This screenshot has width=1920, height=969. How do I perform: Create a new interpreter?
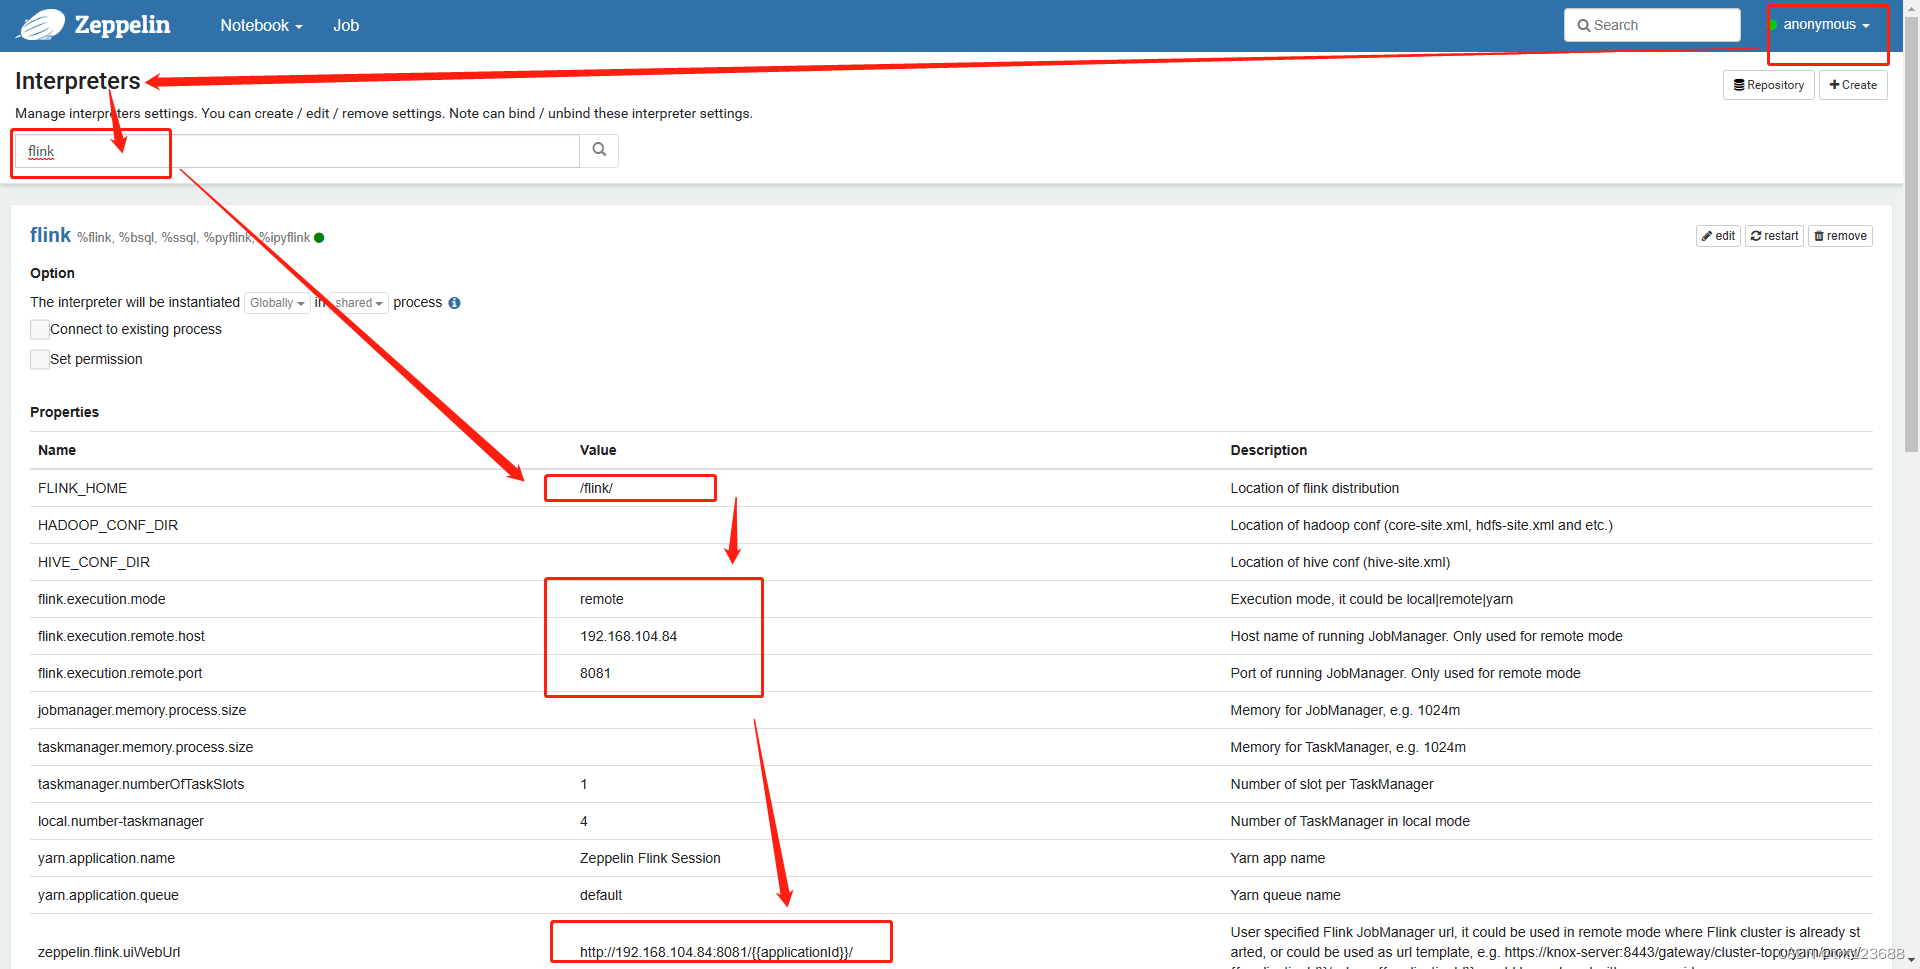(1853, 85)
